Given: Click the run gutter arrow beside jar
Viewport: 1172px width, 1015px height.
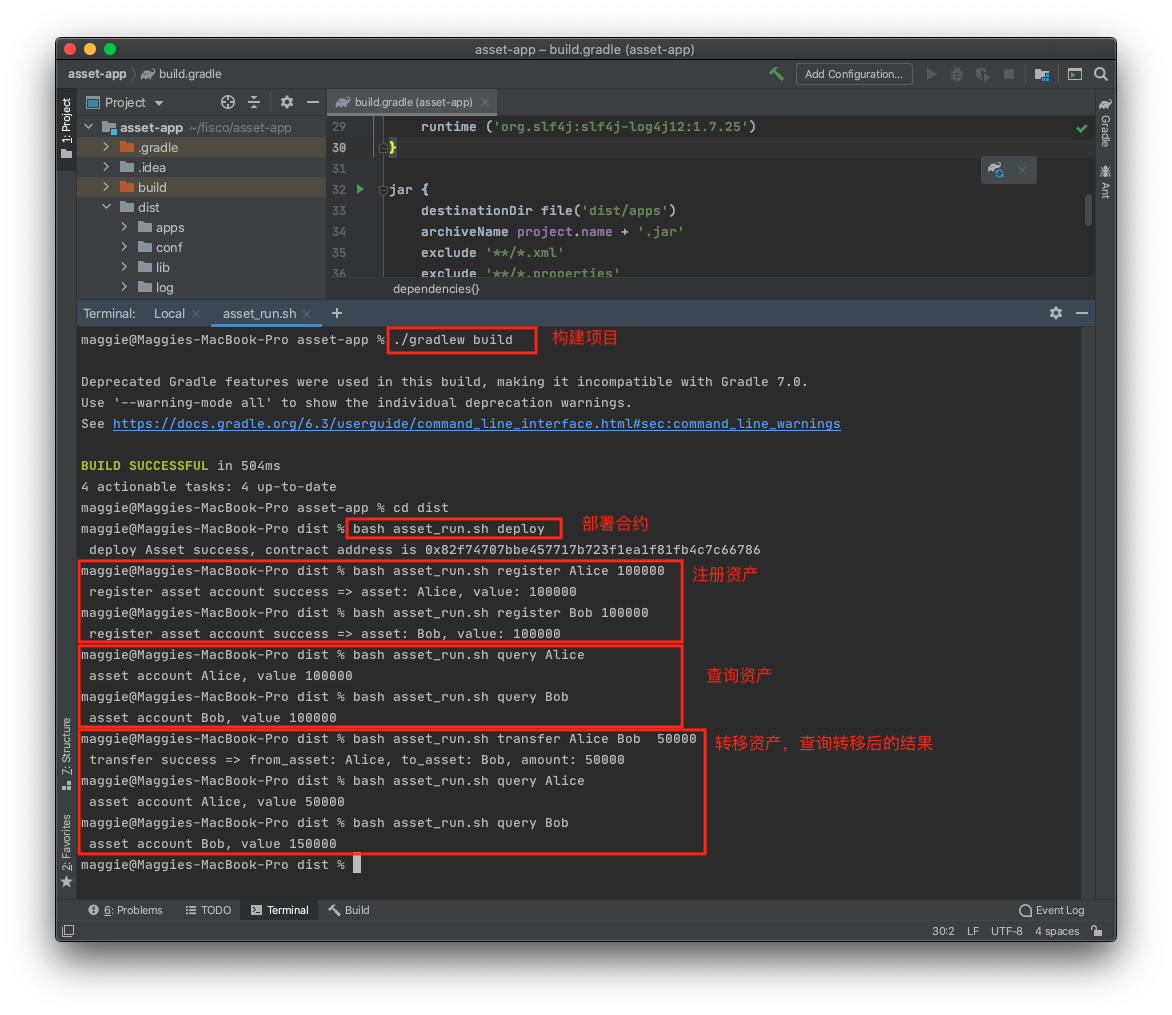Looking at the screenshot, I should click(x=360, y=189).
